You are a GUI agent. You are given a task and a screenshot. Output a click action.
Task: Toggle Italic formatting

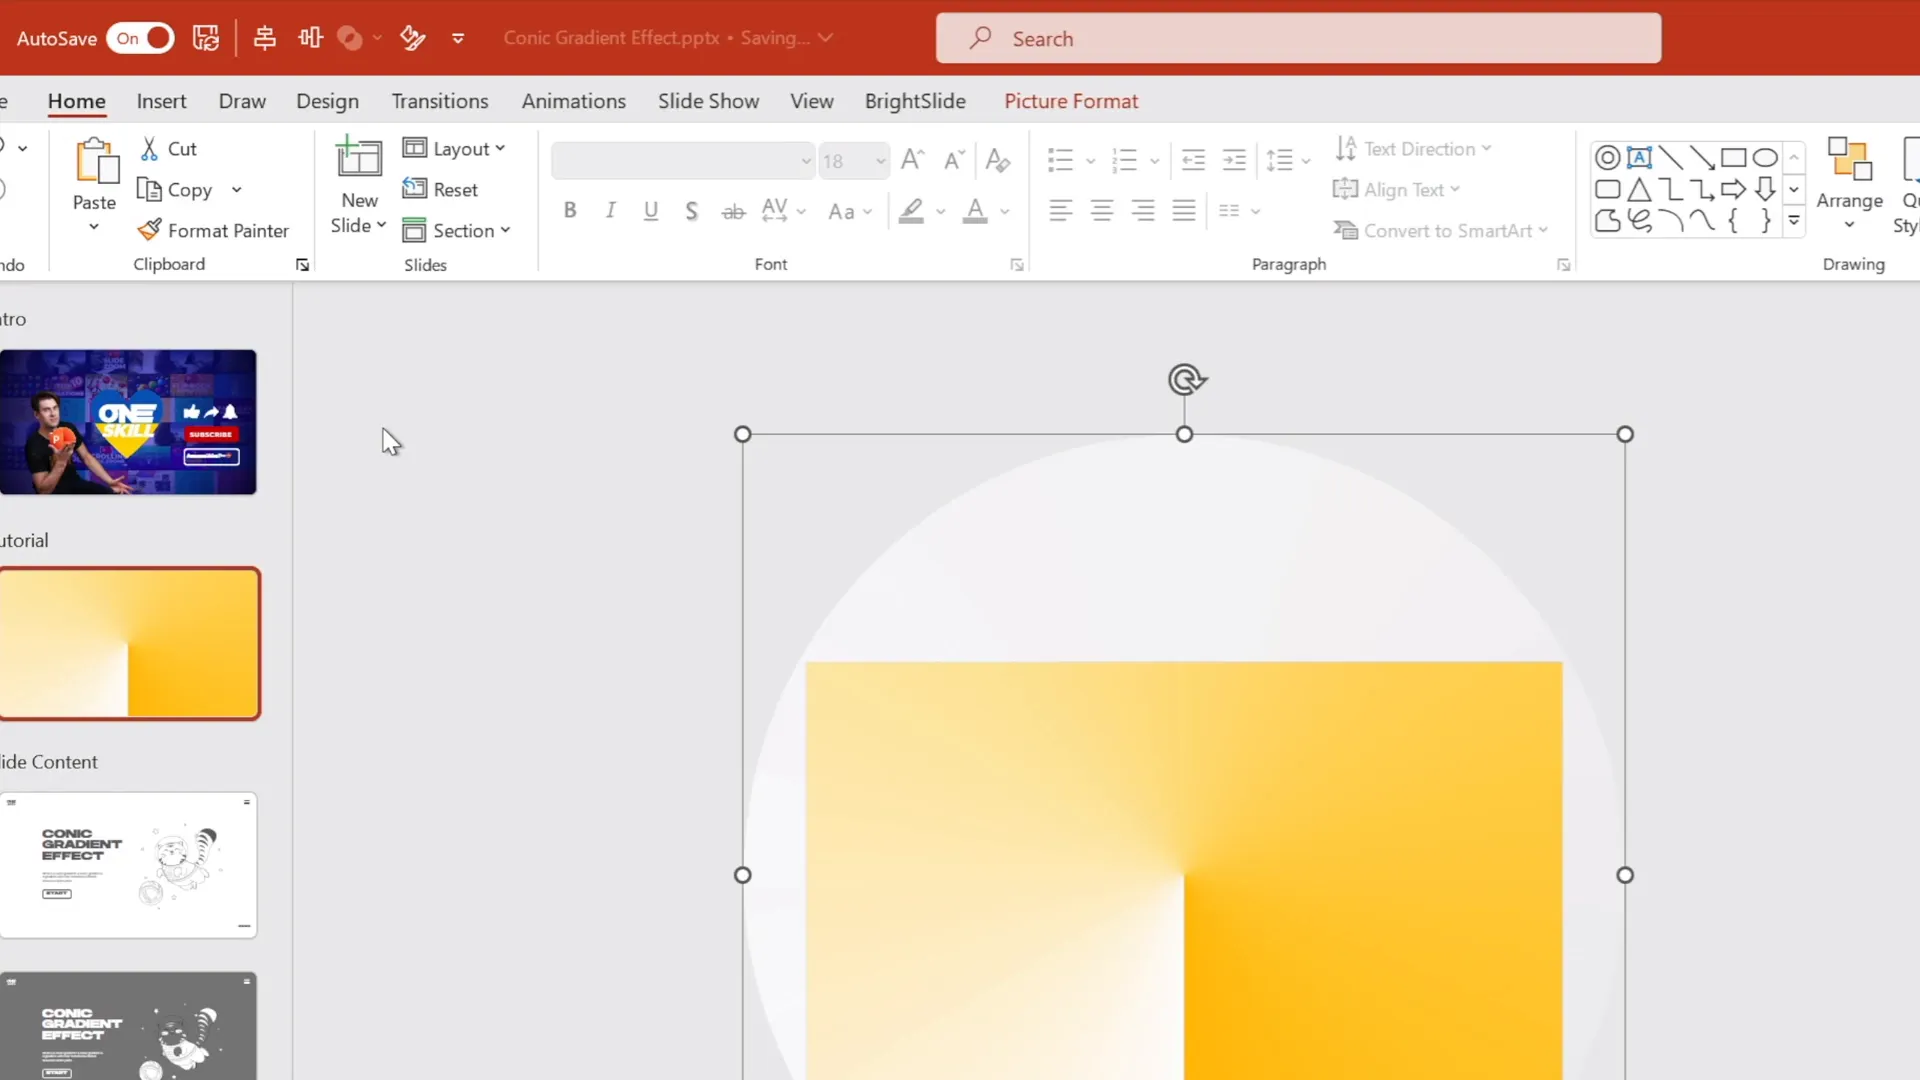click(x=610, y=211)
